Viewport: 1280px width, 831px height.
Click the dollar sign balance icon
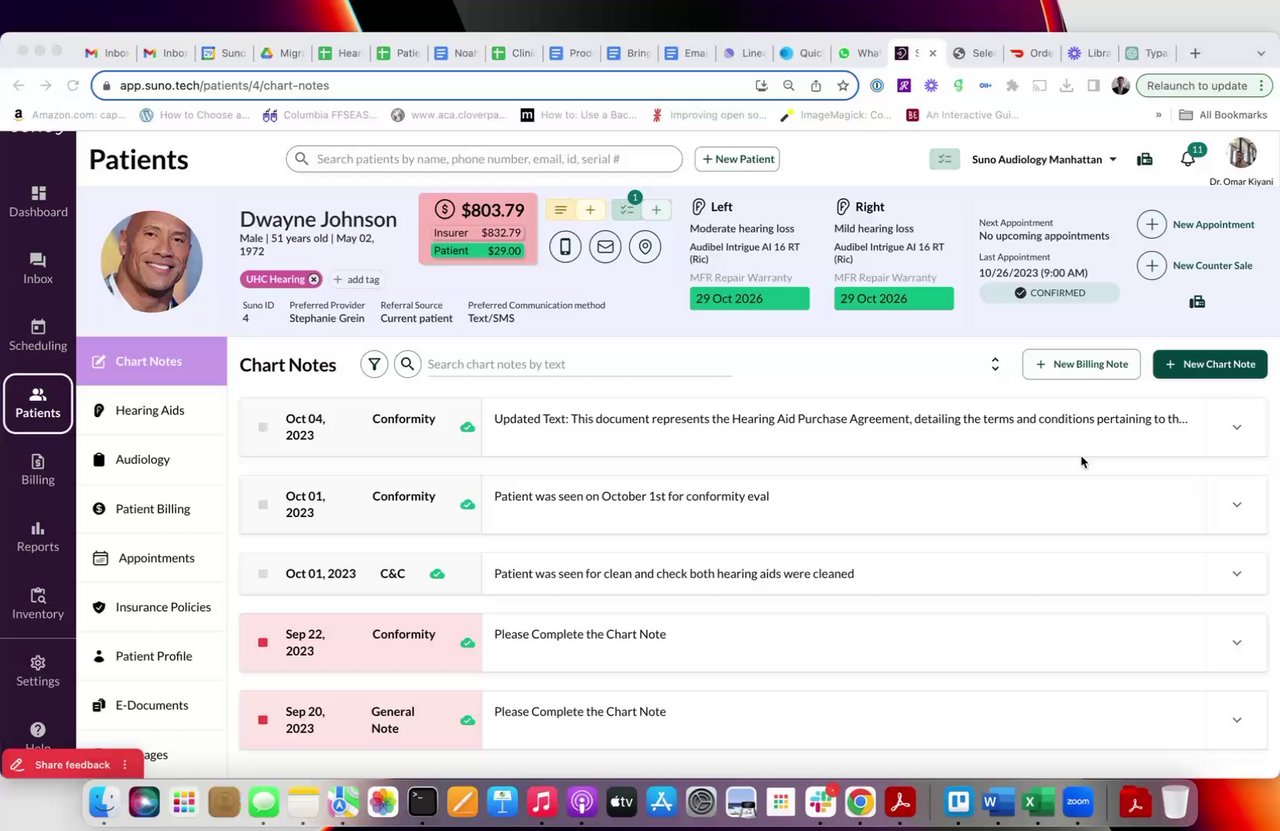point(444,210)
